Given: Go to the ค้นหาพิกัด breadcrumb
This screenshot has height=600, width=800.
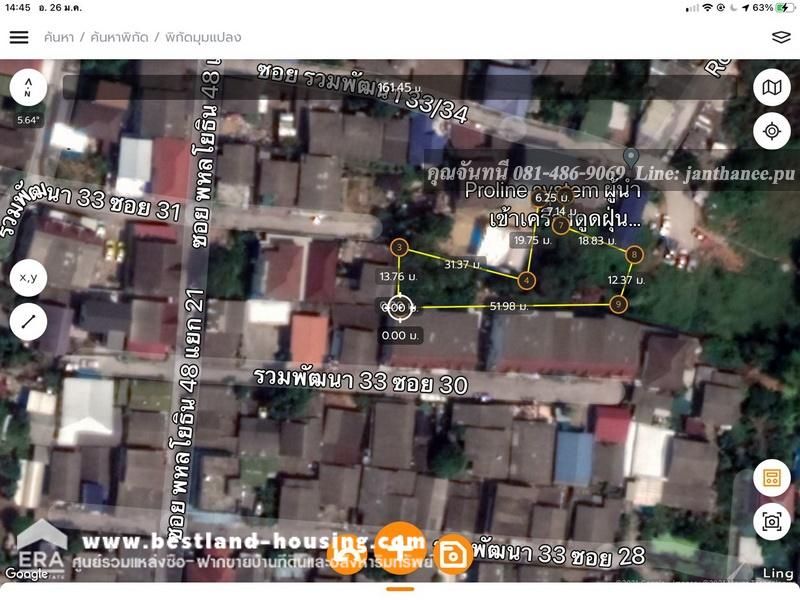Looking at the screenshot, I should click(119, 37).
